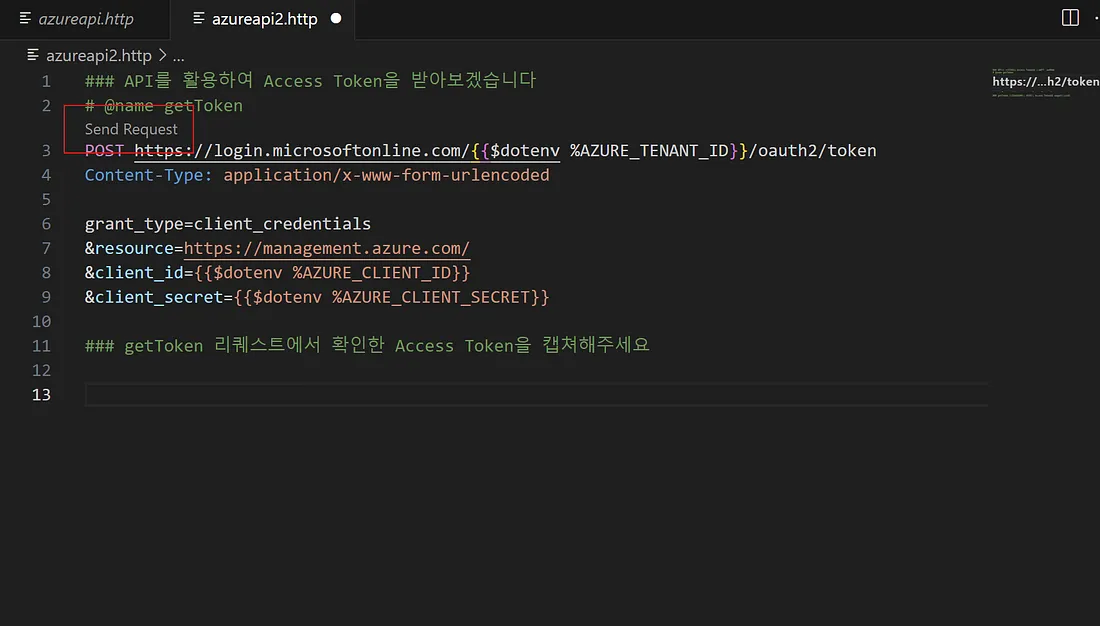The image size is (1100, 626).
Task: Click the Content-Type header name
Action: click(148, 175)
